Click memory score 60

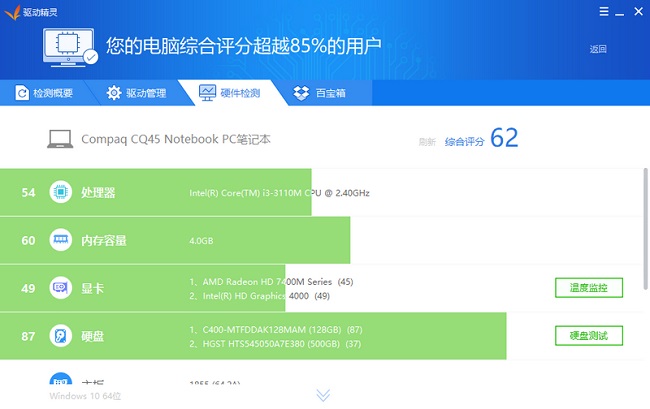[28, 241]
